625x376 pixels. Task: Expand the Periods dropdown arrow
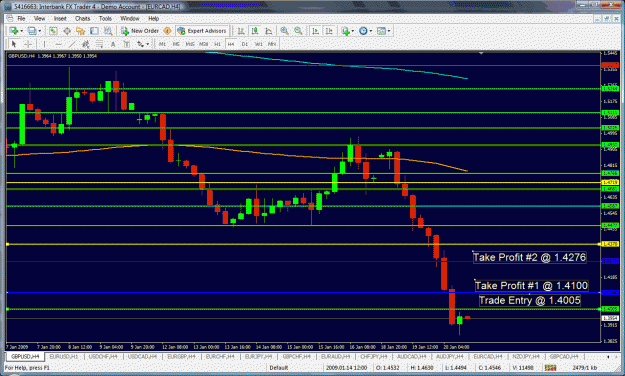pos(371,31)
